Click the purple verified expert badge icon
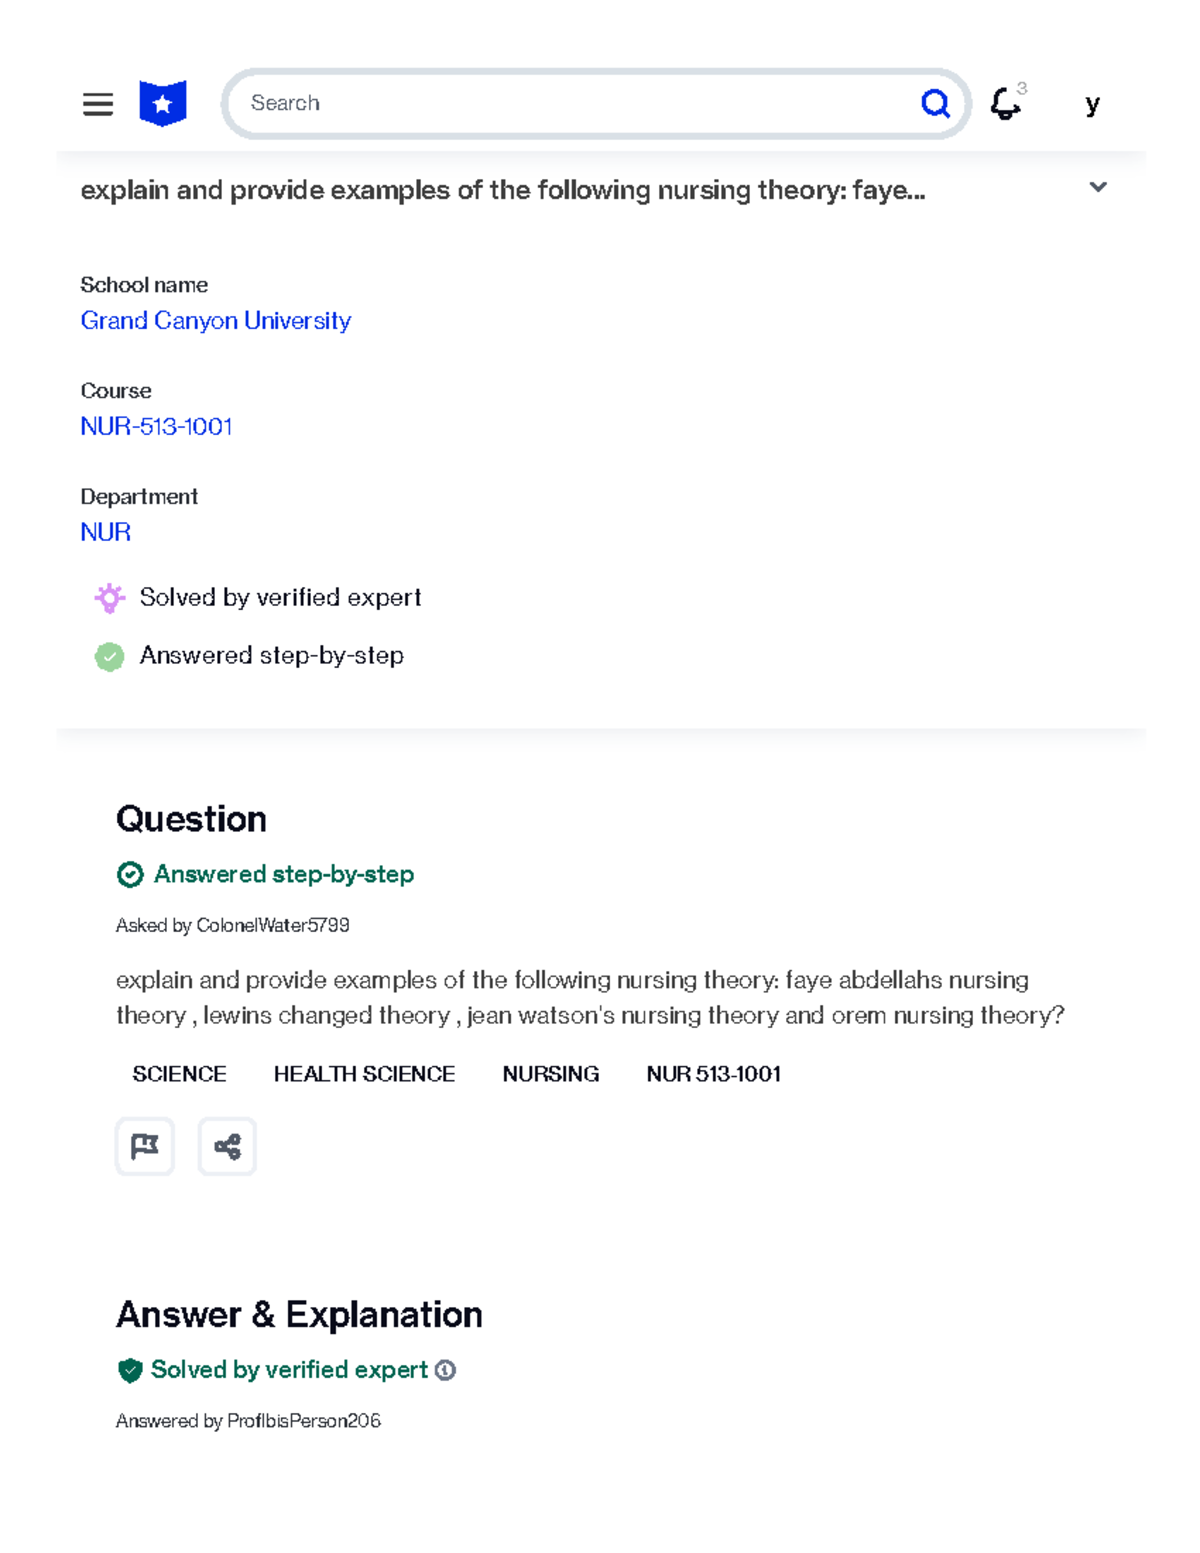 (110, 597)
